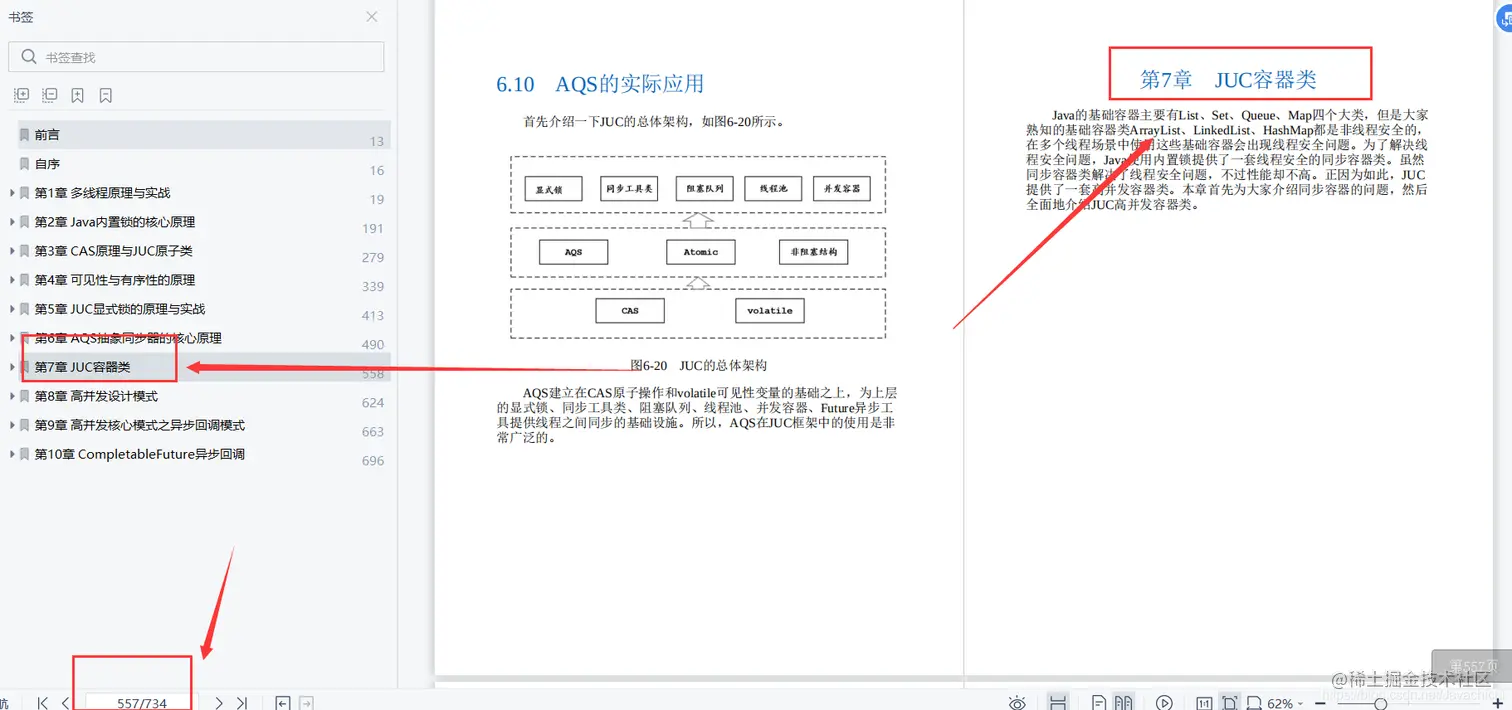
Task: Expand all bookmark entries
Action: [21, 94]
